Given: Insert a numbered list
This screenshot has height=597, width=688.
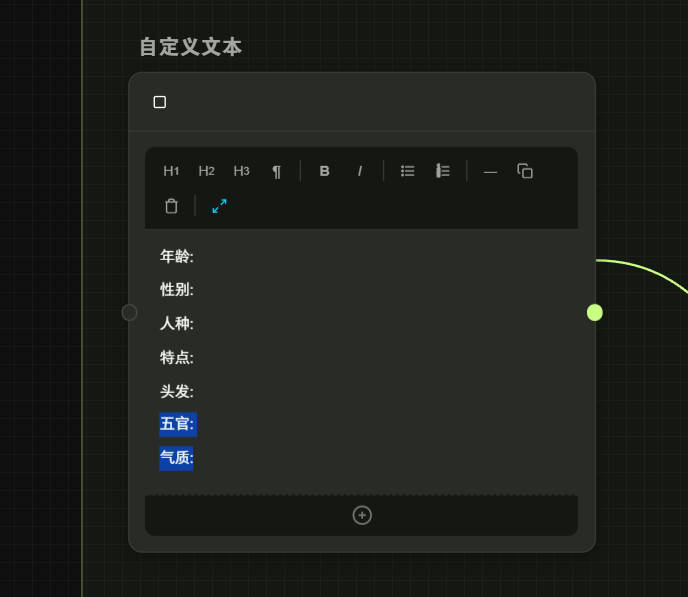Looking at the screenshot, I should (x=443, y=171).
